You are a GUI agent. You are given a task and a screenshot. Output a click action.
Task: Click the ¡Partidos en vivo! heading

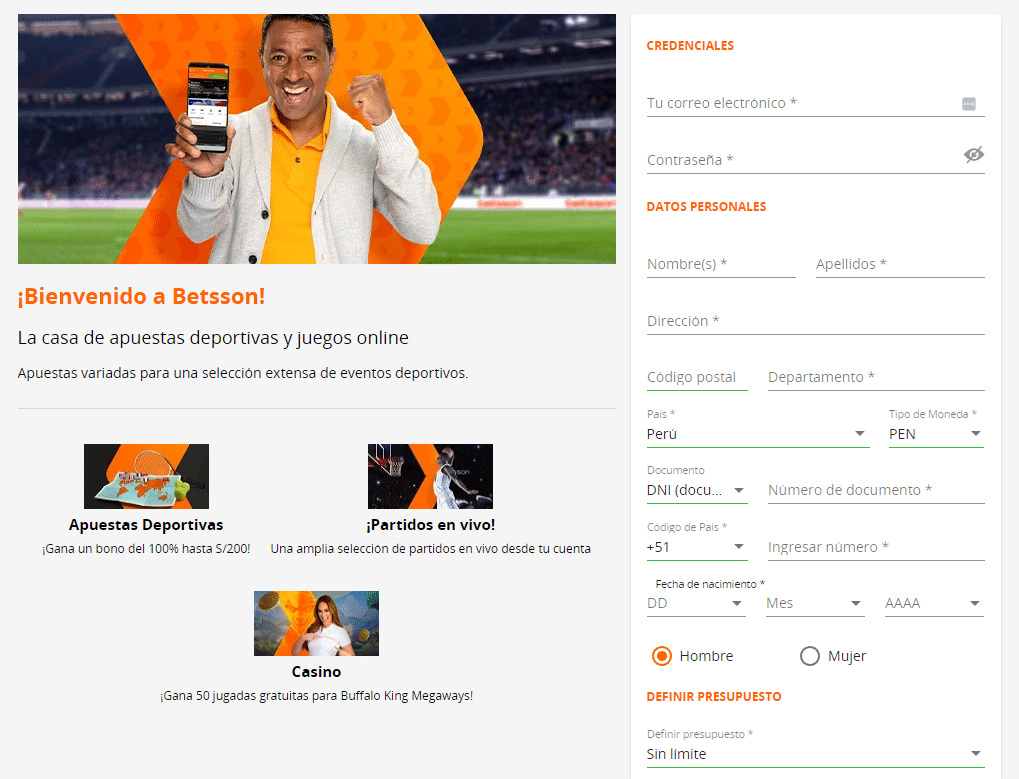[430, 525]
